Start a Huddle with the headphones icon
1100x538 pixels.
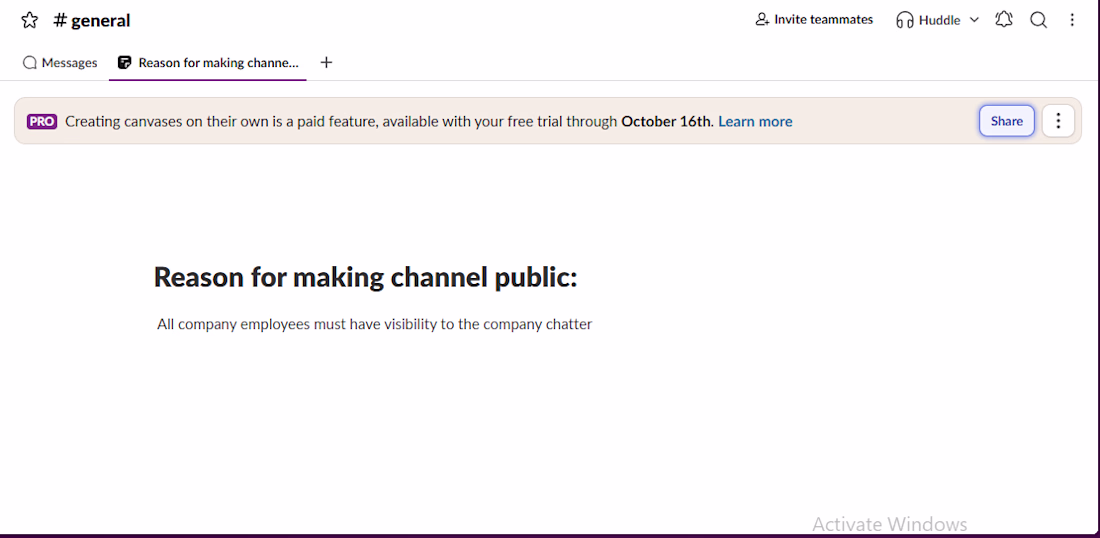(904, 20)
